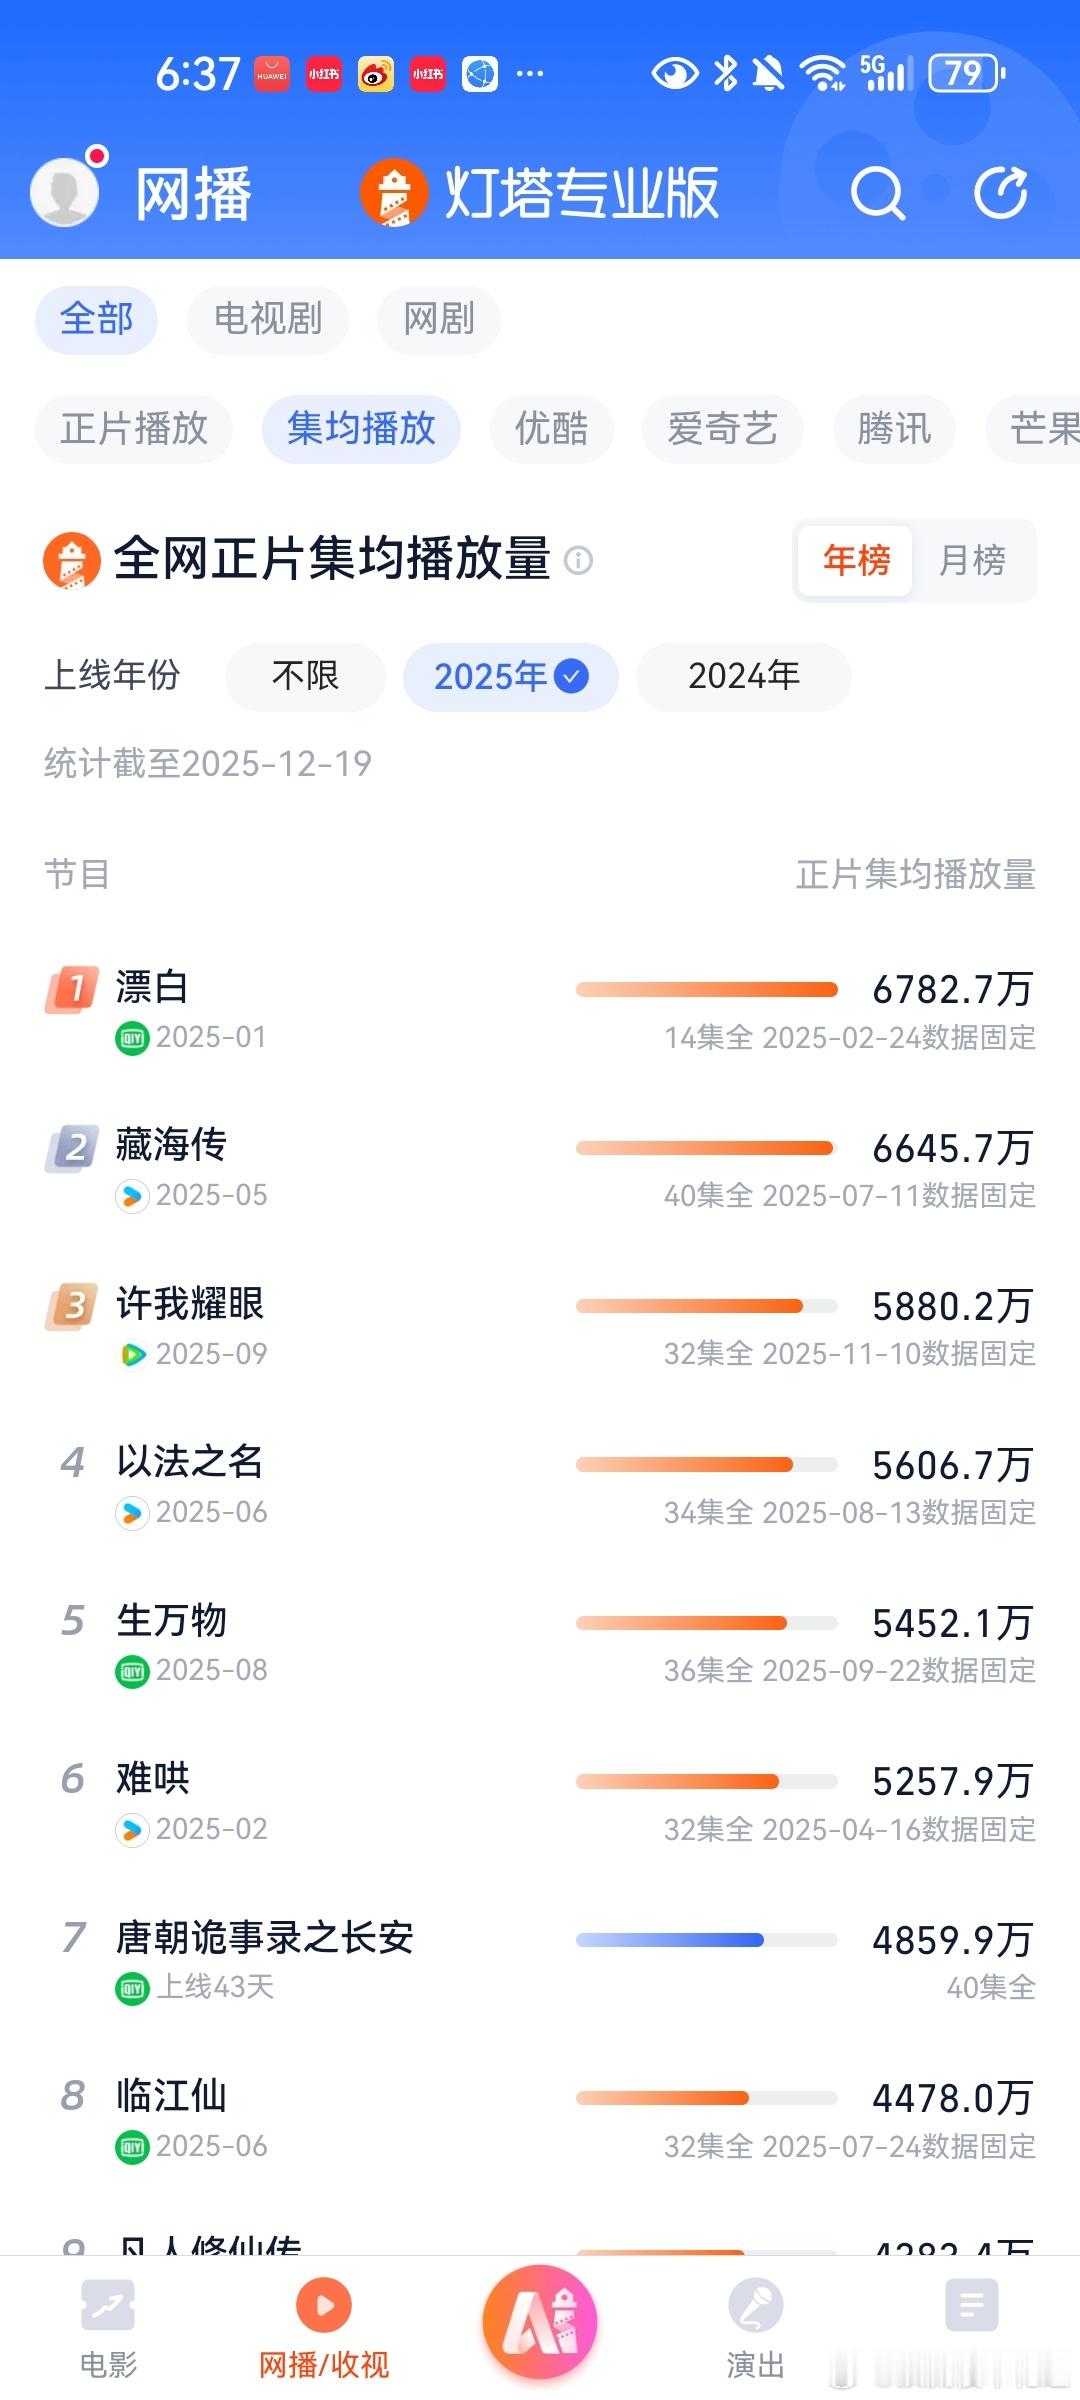Tap the 漂白 play-count progress bar
1080x2400 pixels.
706,990
